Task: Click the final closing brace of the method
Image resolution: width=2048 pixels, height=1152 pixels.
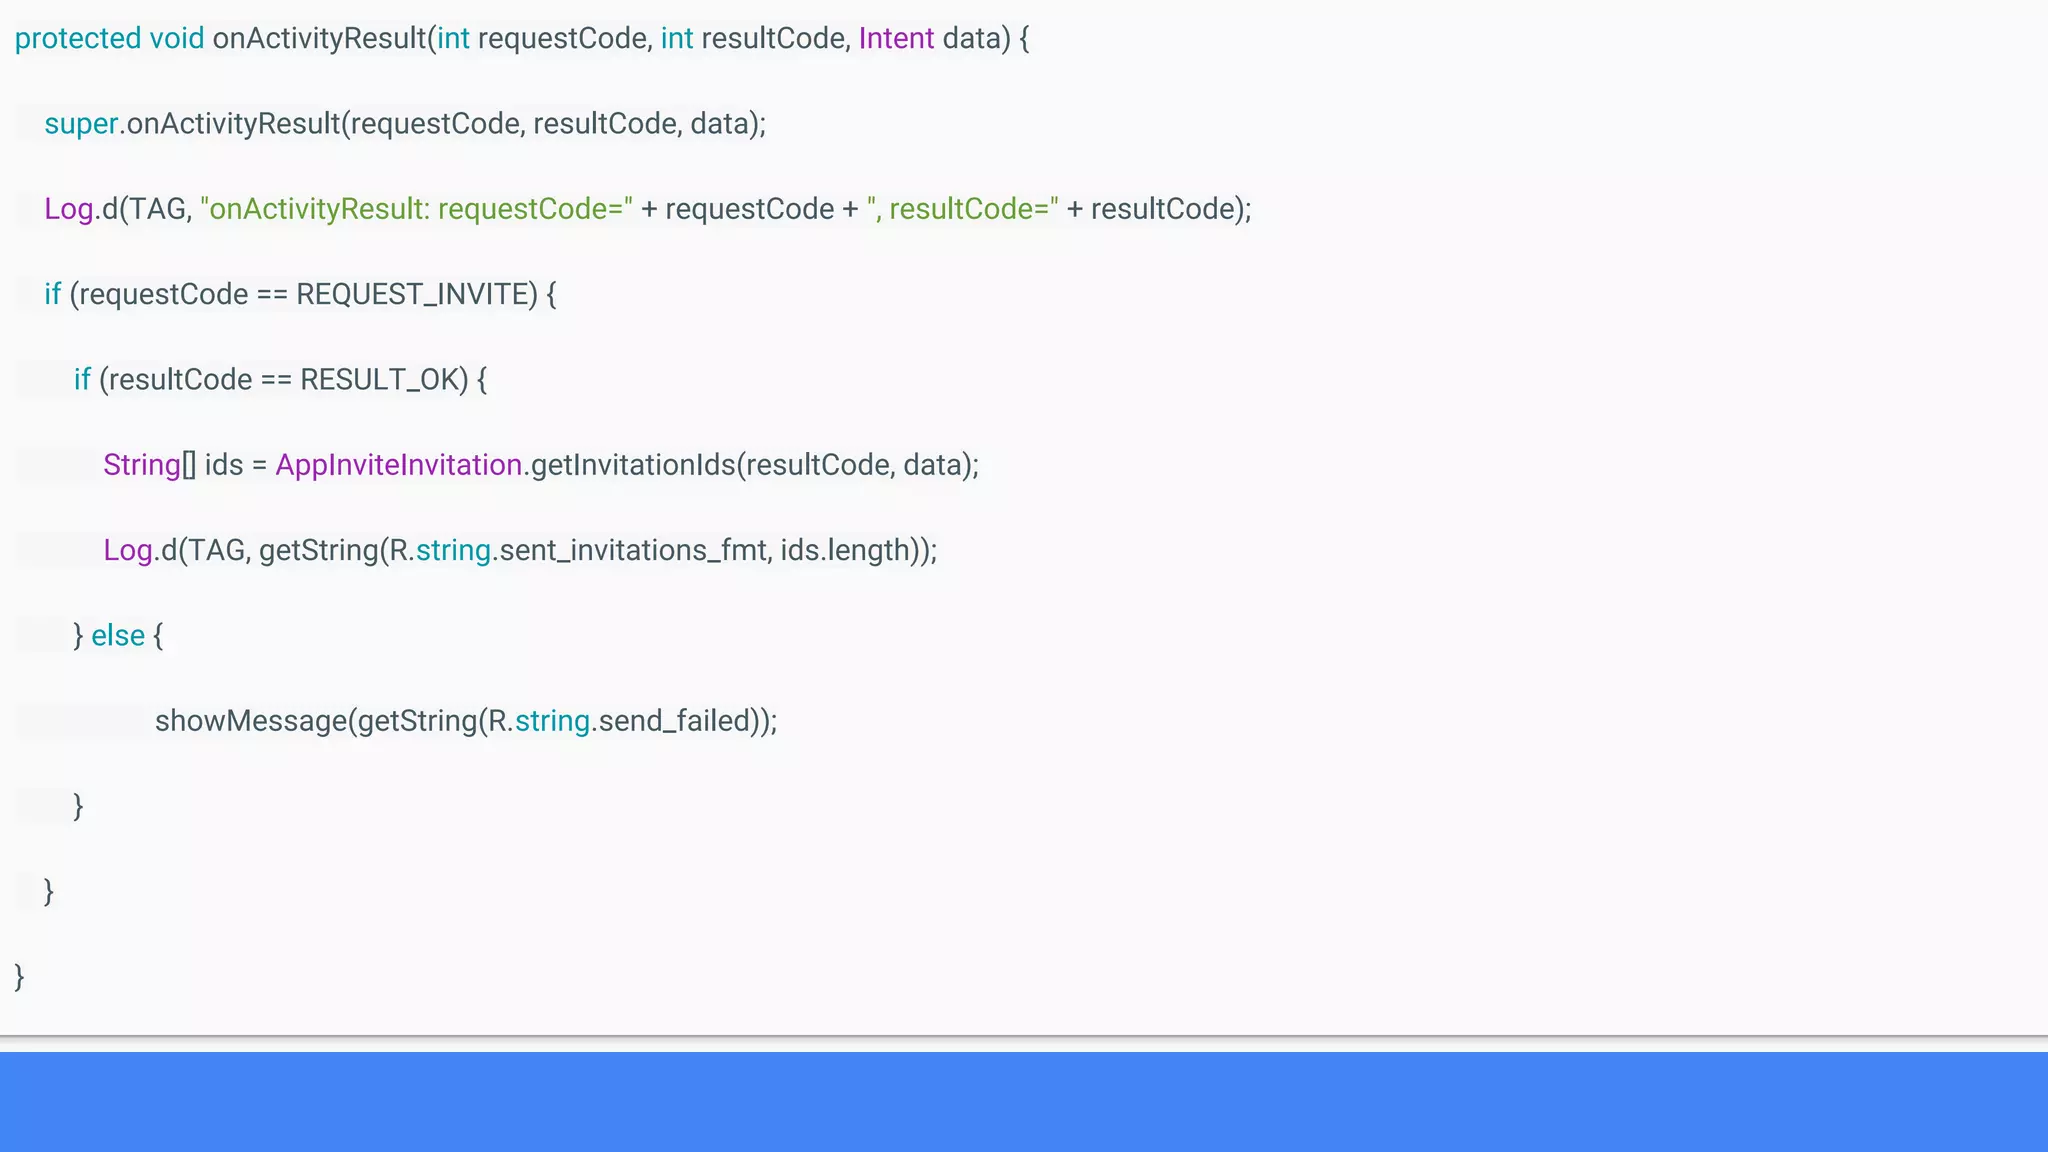Action: click(x=19, y=977)
